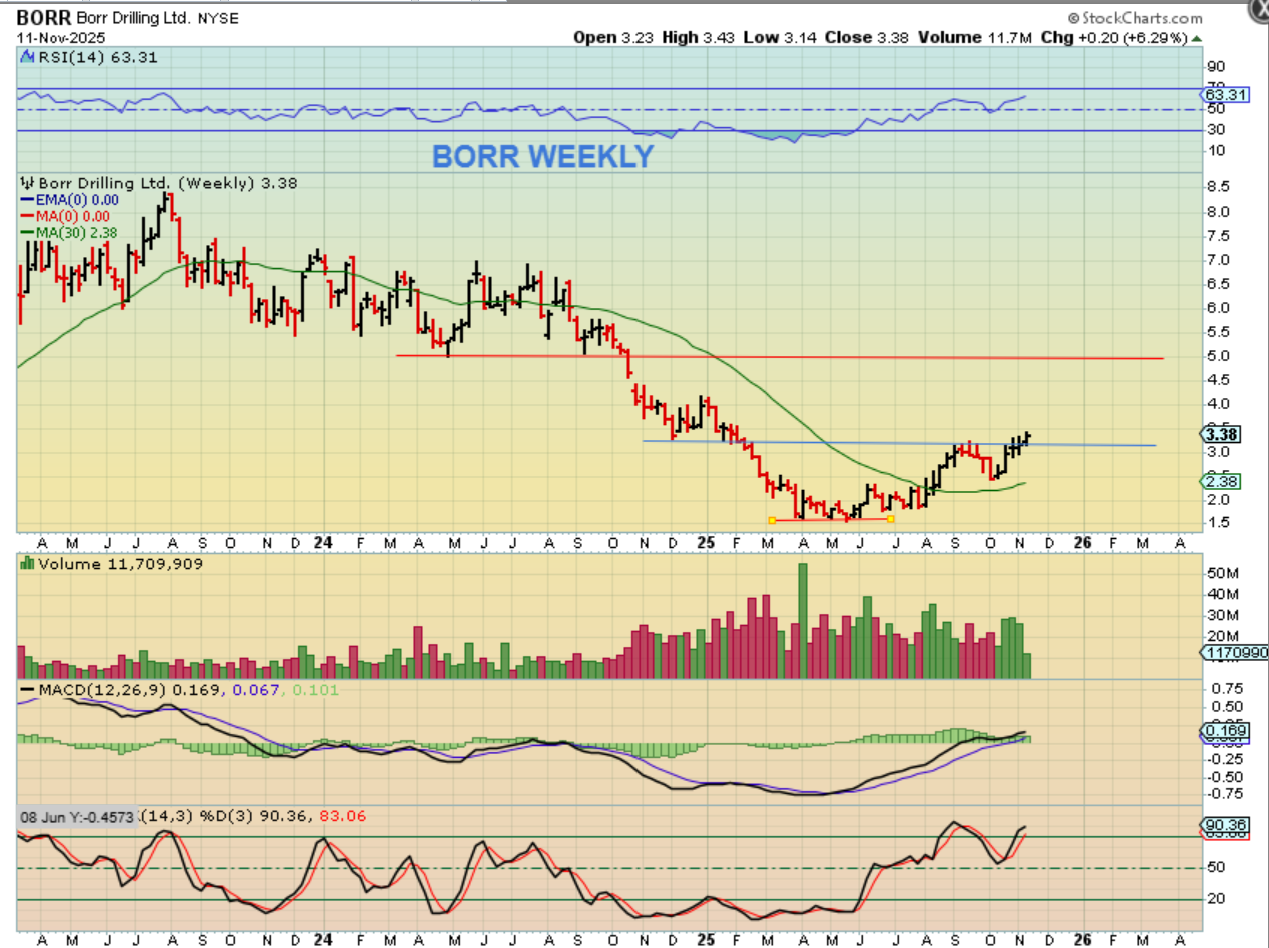Click the '08 Jun Y:-0.4573' crosshair readout
This screenshot has height=948, width=1269.
[x=78, y=817]
